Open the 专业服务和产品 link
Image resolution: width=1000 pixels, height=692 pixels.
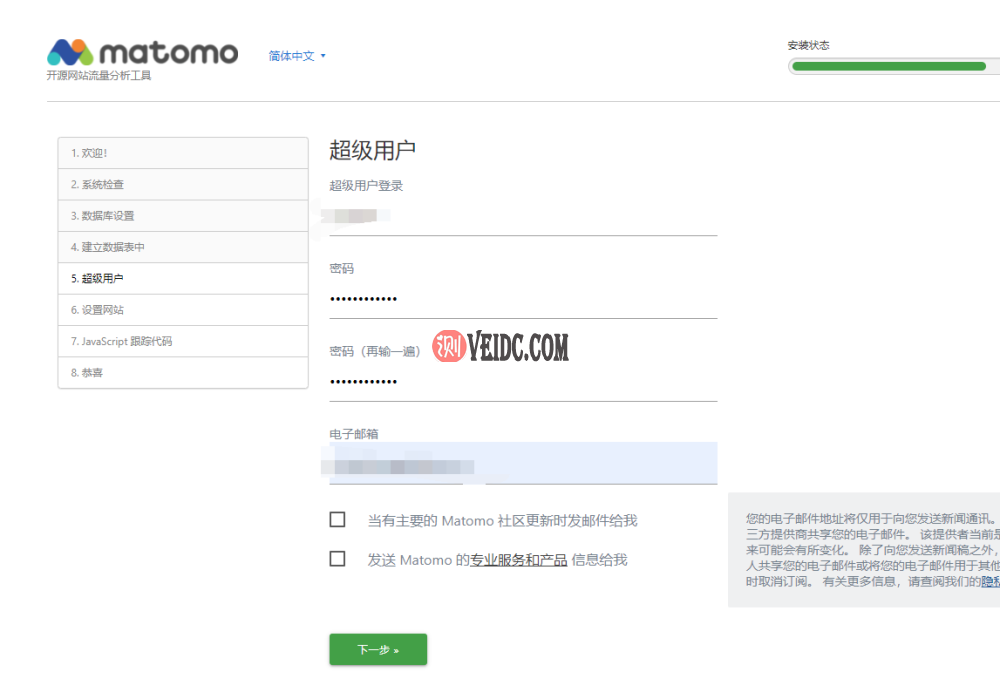click(x=518, y=560)
